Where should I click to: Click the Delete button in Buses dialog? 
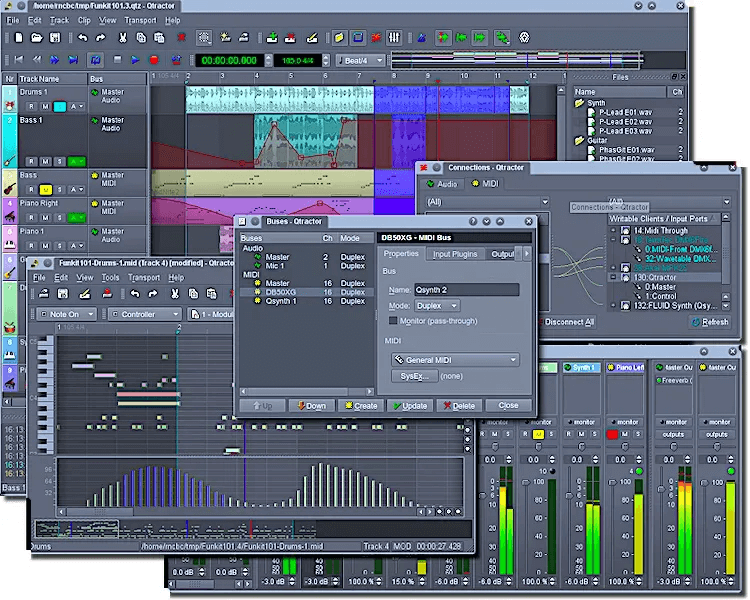click(x=458, y=405)
